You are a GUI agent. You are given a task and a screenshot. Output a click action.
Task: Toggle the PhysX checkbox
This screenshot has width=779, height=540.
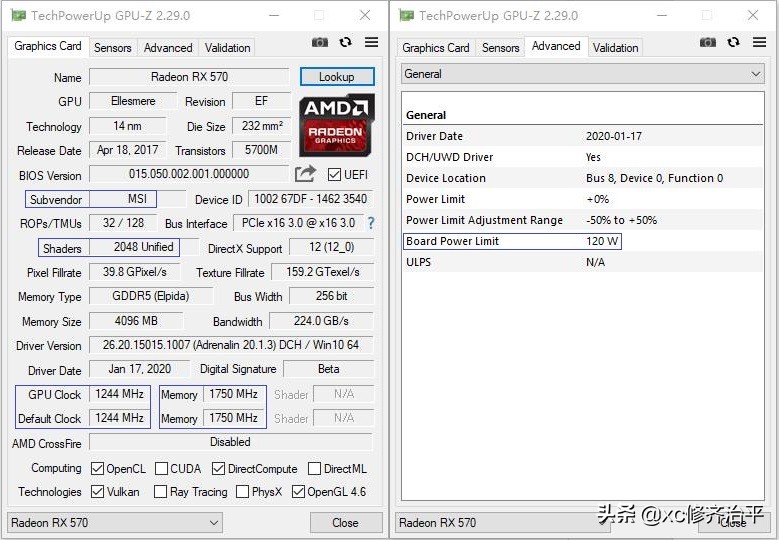[x=242, y=491]
